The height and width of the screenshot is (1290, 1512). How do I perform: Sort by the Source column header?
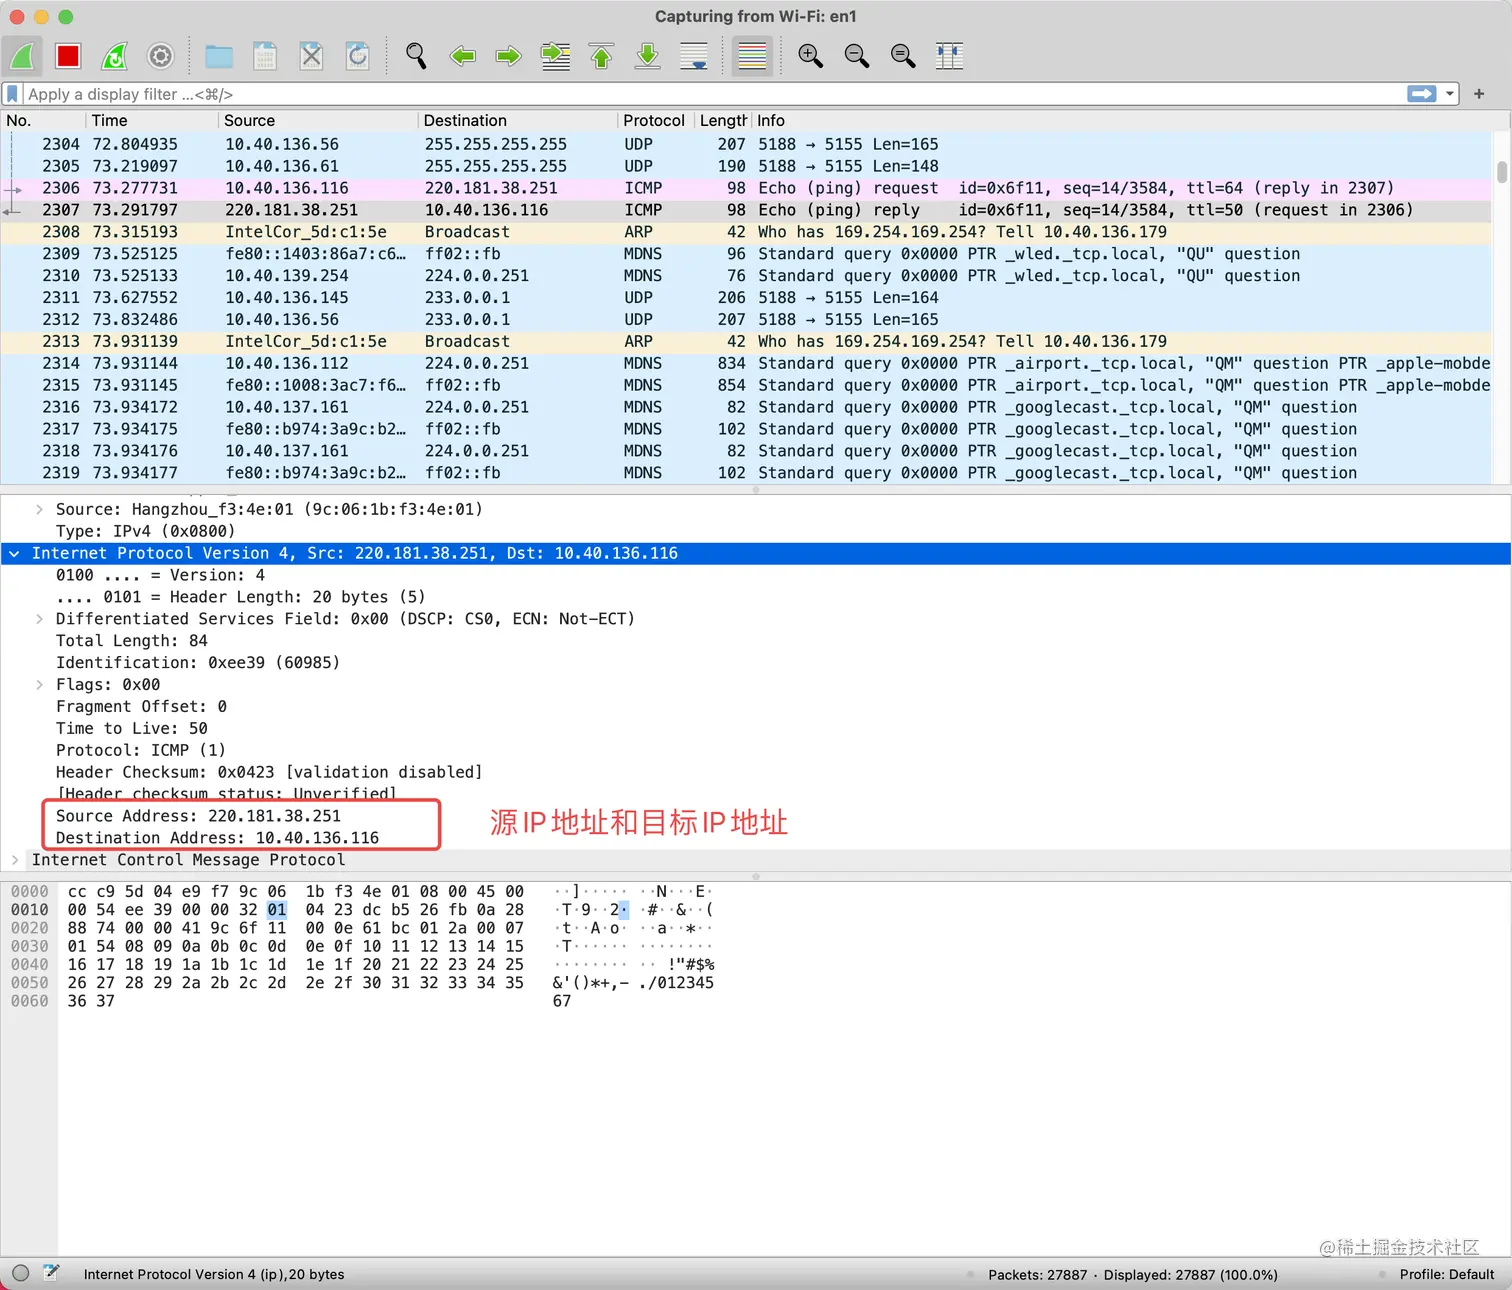click(x=318, y=120)
